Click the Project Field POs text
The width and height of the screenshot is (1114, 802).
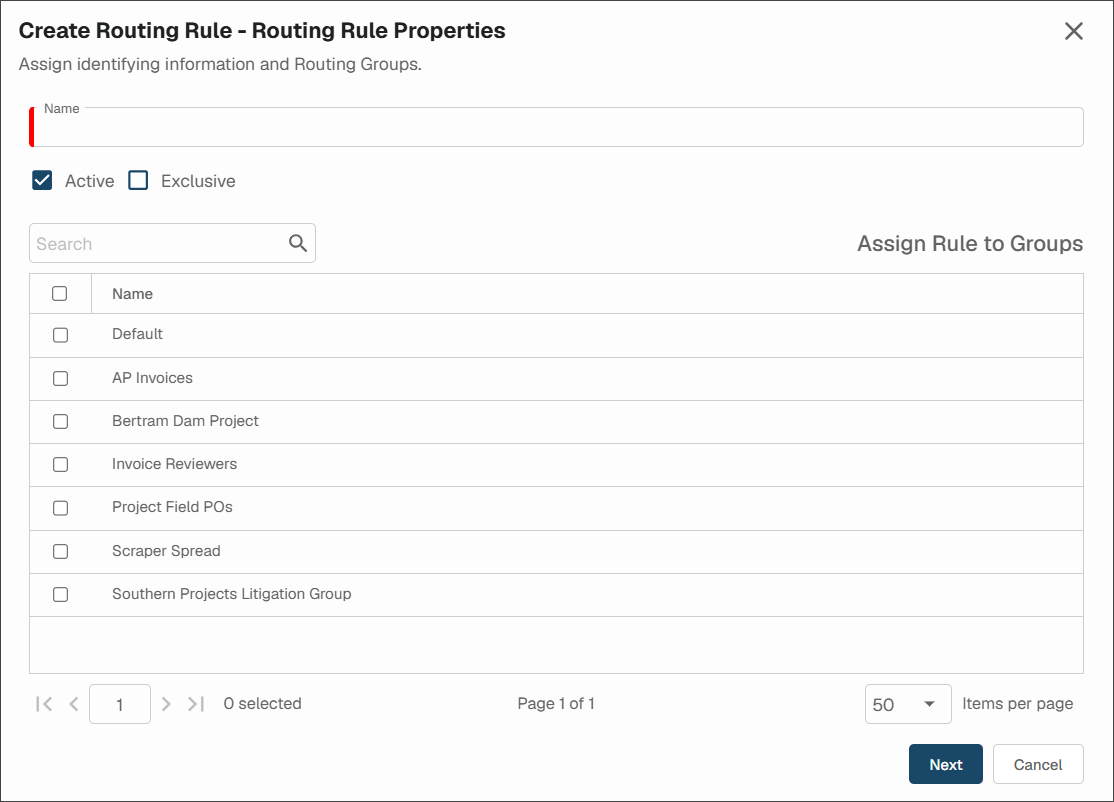(x=172, y=507)
